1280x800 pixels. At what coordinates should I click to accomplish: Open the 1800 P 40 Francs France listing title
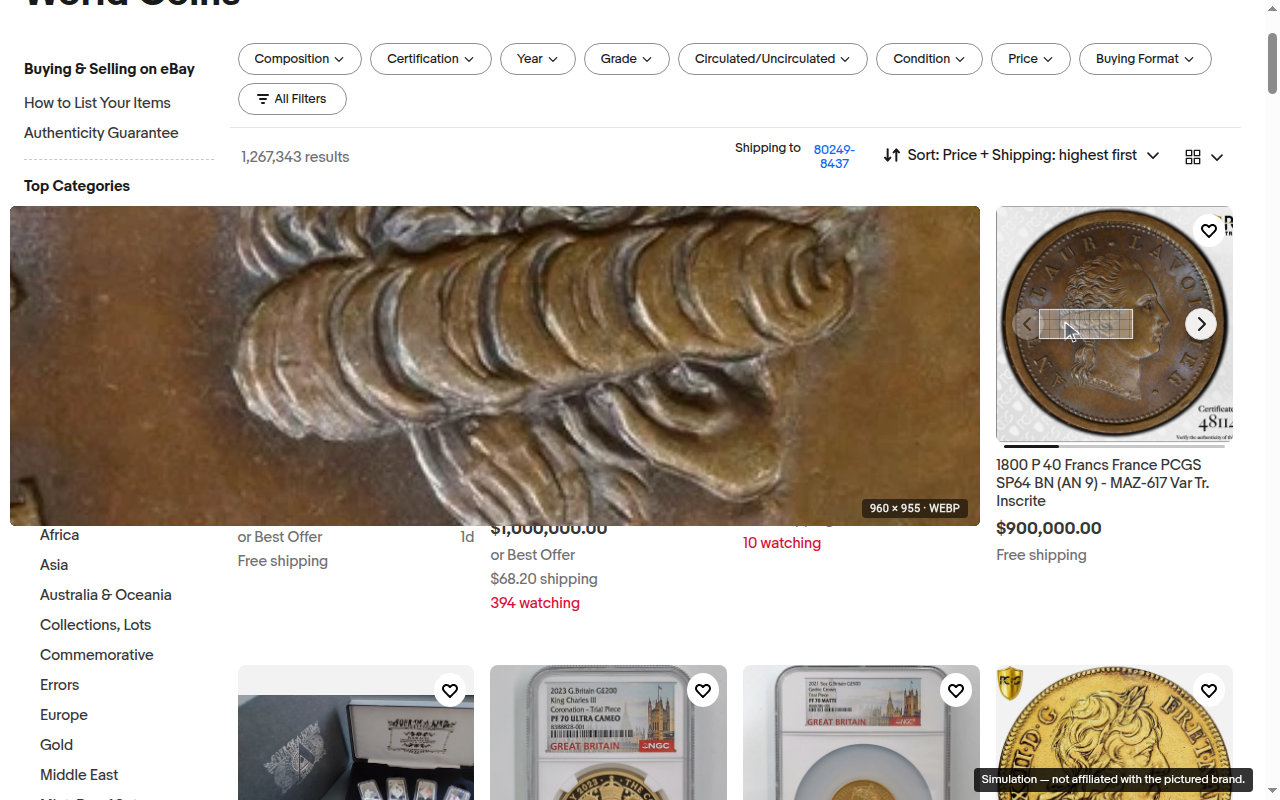1103,483
